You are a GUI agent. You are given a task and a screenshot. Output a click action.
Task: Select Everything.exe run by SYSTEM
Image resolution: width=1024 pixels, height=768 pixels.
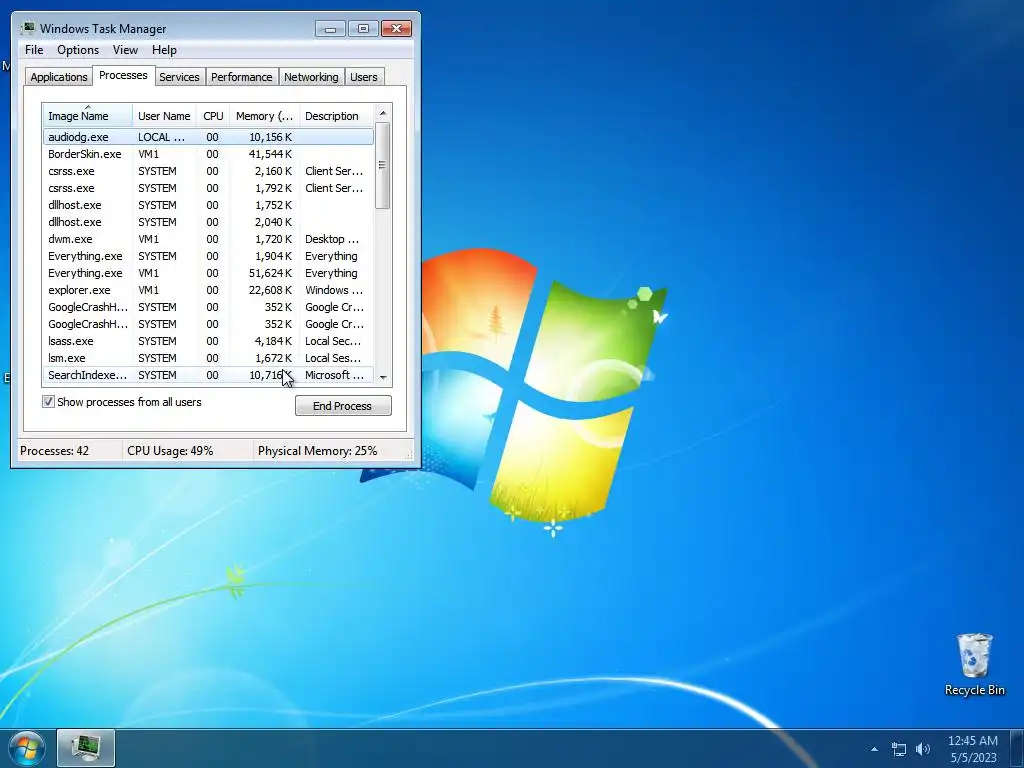coord(208,256)
